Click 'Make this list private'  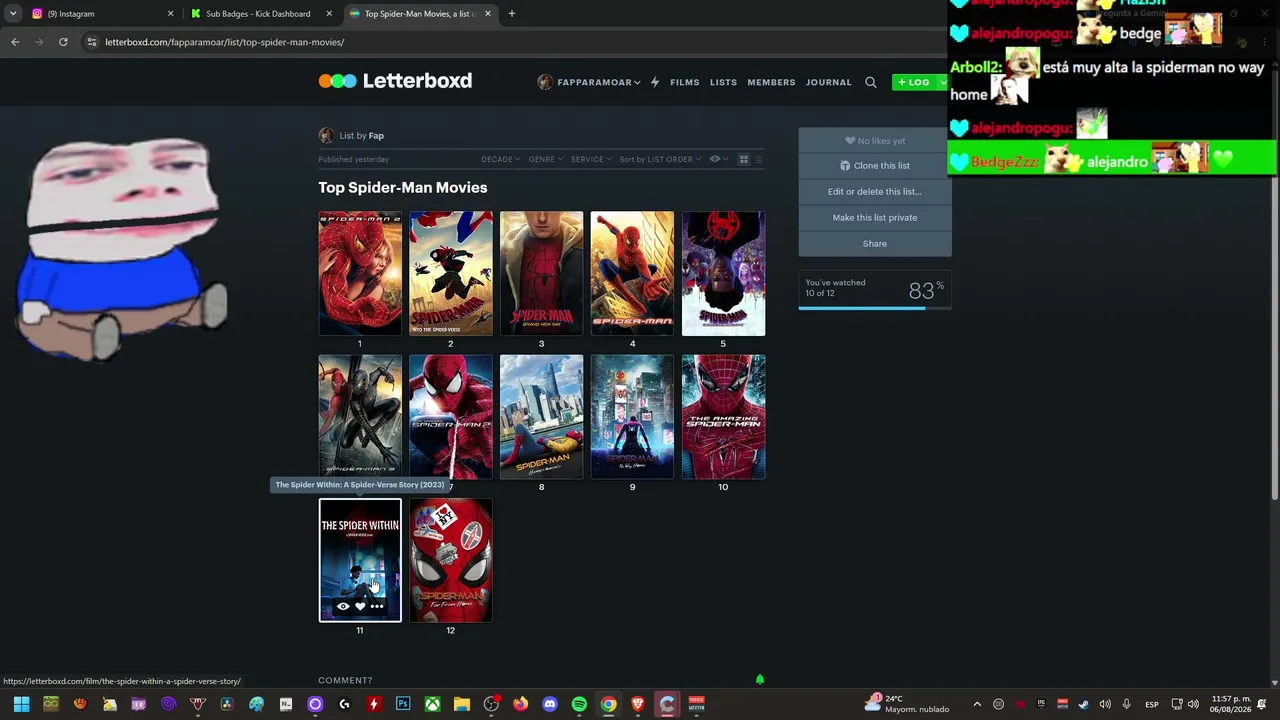click(875, 218)
